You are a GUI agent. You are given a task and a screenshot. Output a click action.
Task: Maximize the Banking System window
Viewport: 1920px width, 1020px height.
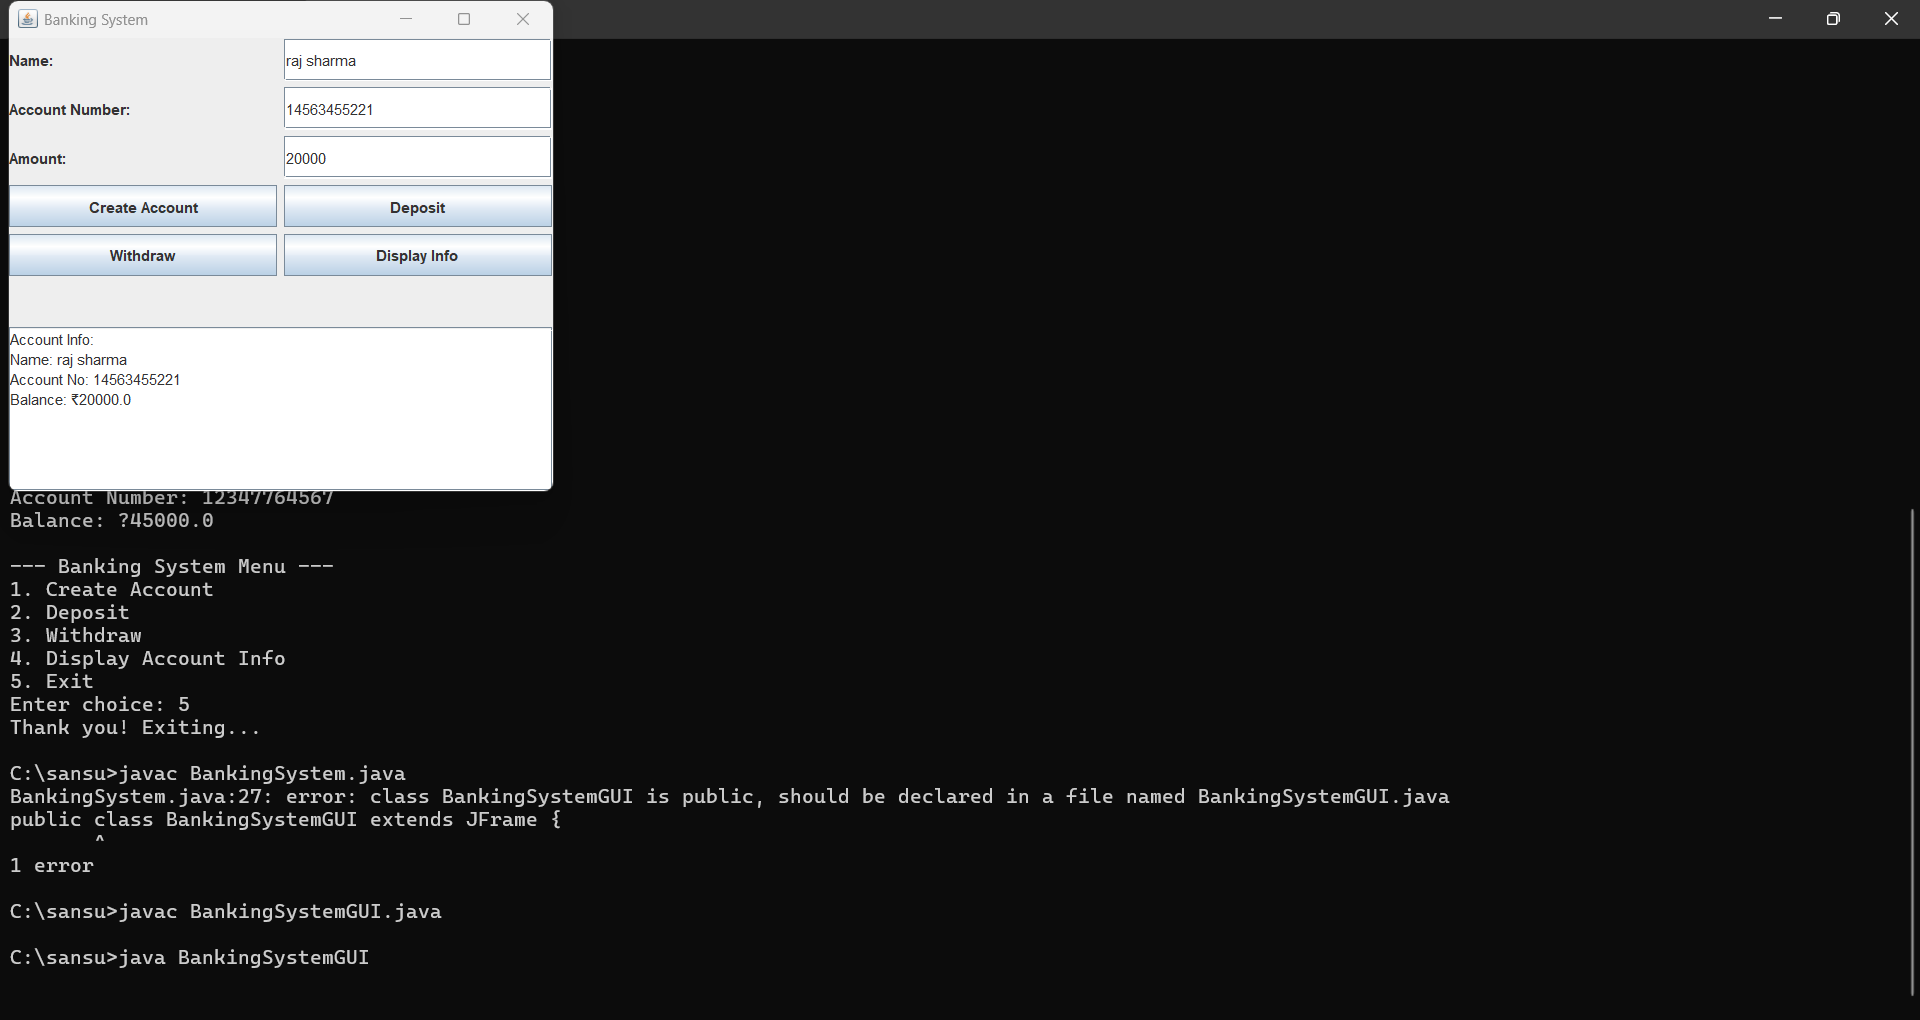pyautogui.click(x=464, y=18)
